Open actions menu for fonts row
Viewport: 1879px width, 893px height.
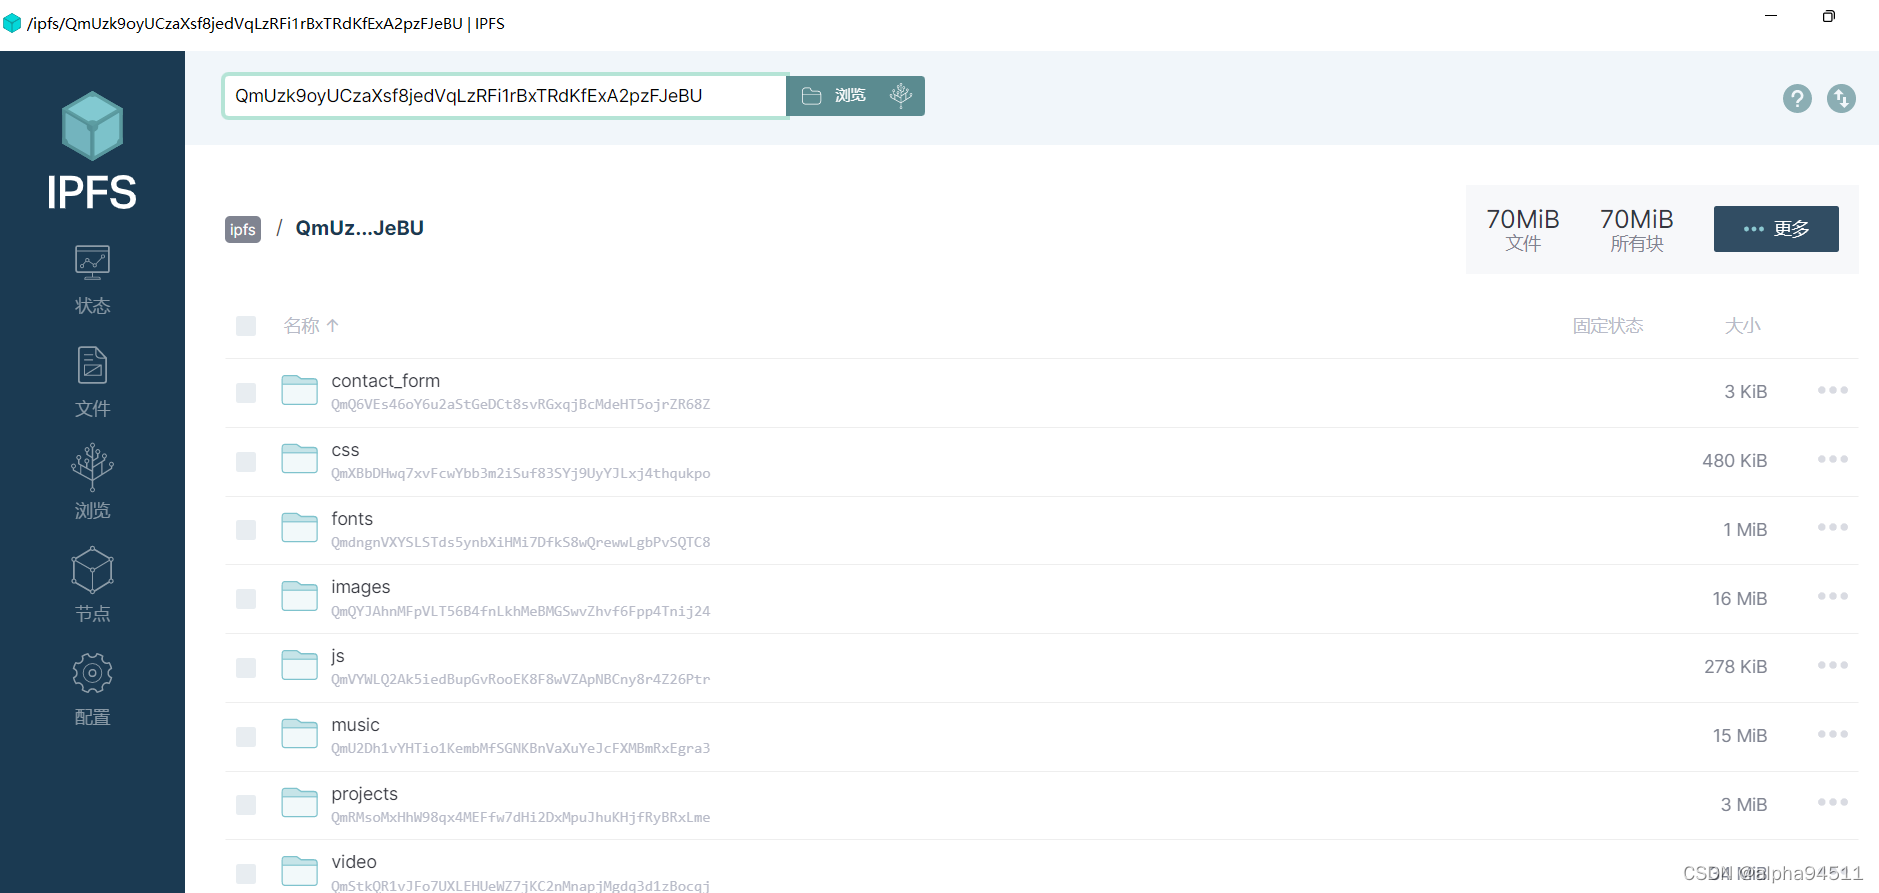(1832, 527)
